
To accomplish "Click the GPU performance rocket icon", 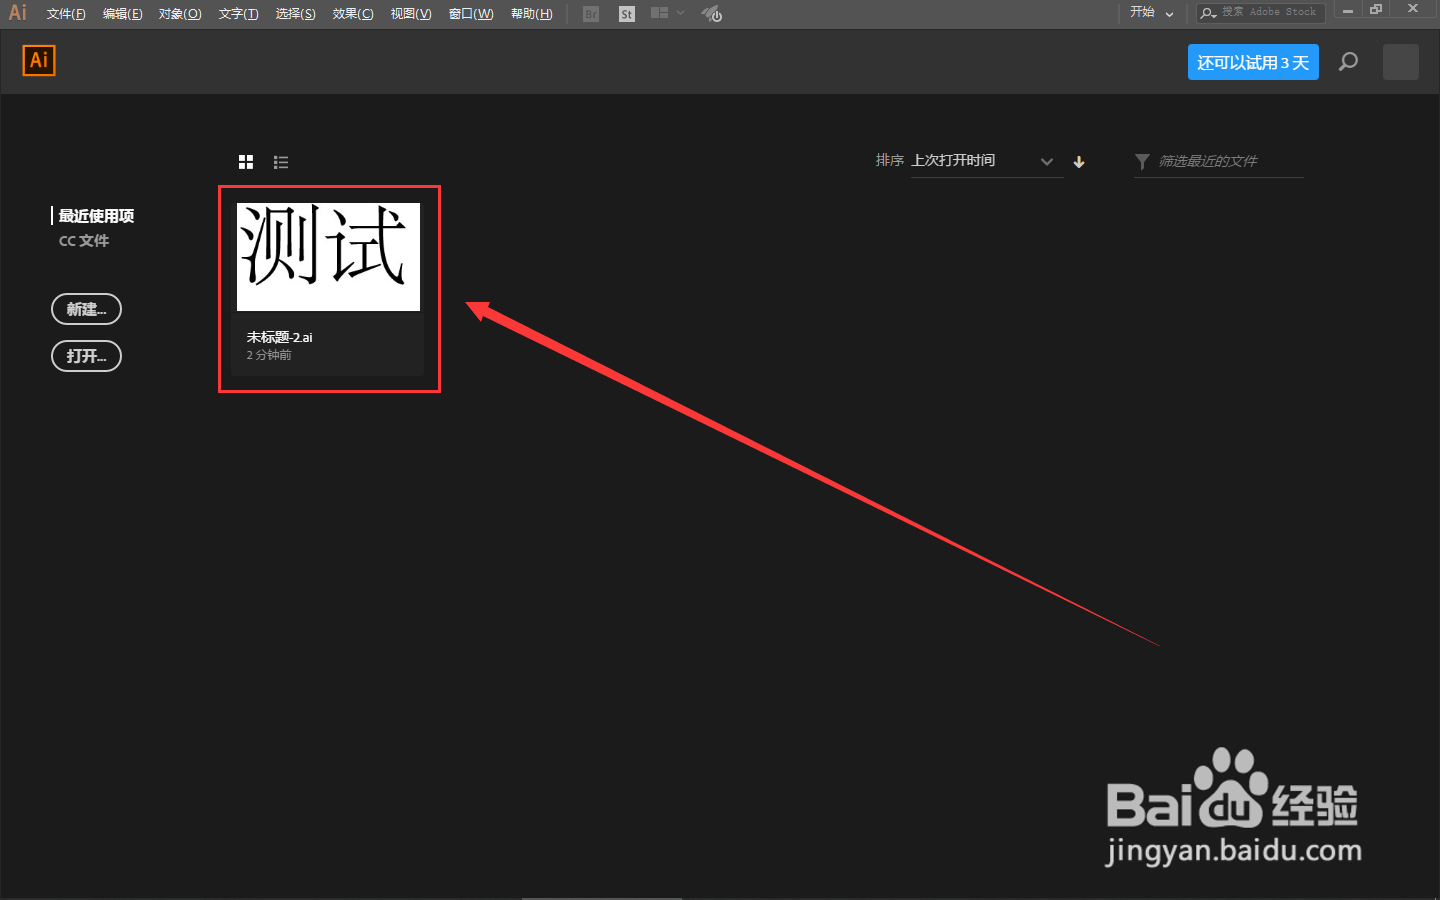I will click(712, 14).
